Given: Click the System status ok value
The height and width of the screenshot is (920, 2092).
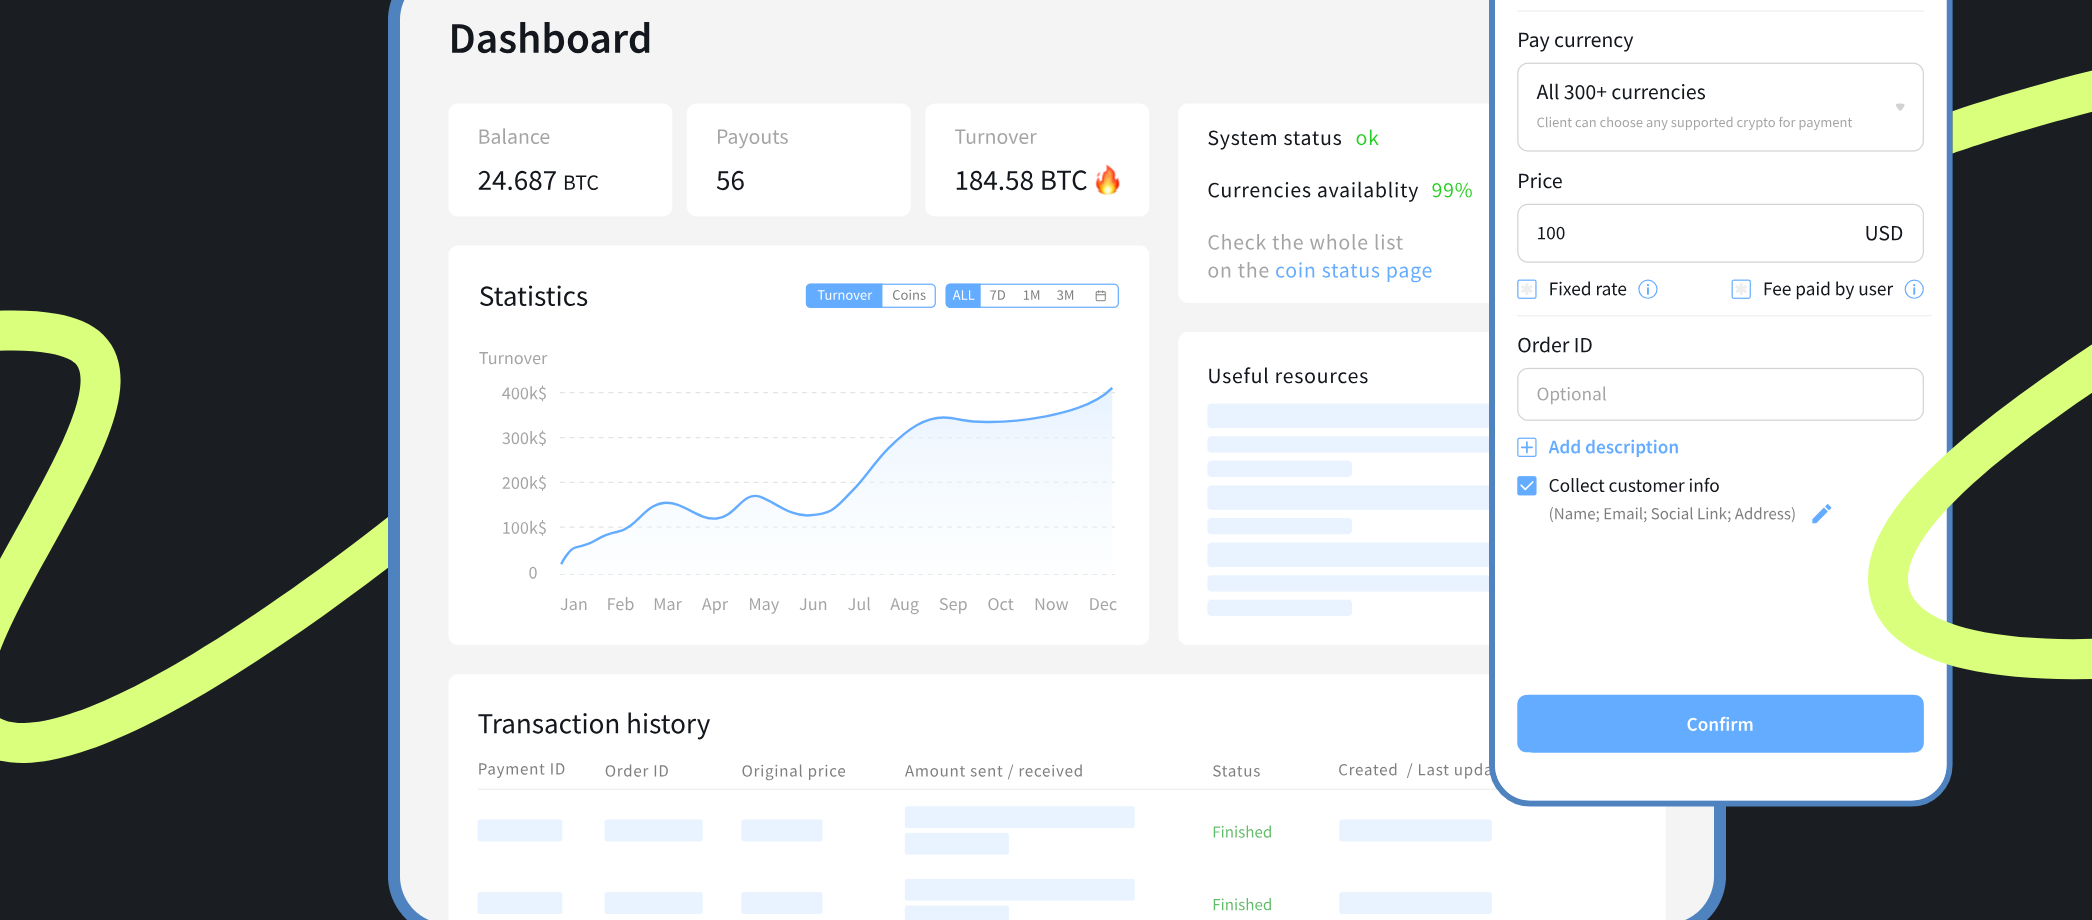Looking at the screenshot, I should click(x=1367, y=138).
